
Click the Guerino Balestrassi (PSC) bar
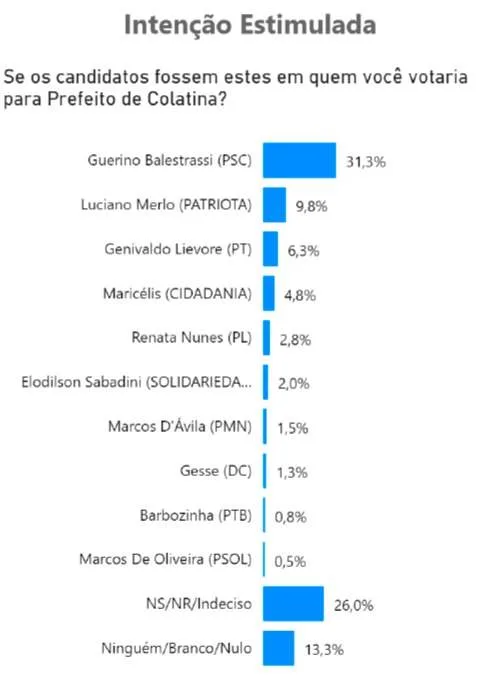pyautogui.click(x=299, y=160)
